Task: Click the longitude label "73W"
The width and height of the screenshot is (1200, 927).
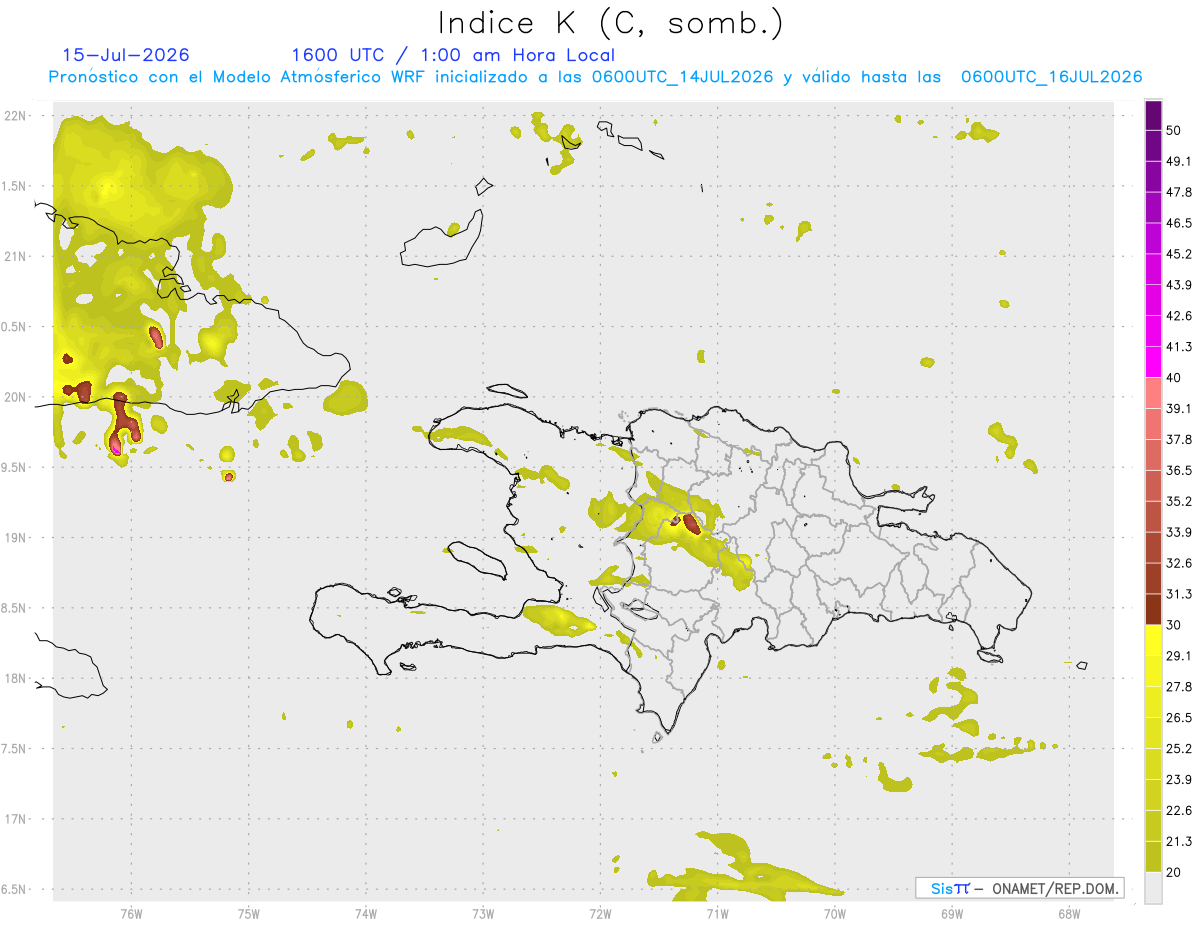Action: tap(483, 913)
